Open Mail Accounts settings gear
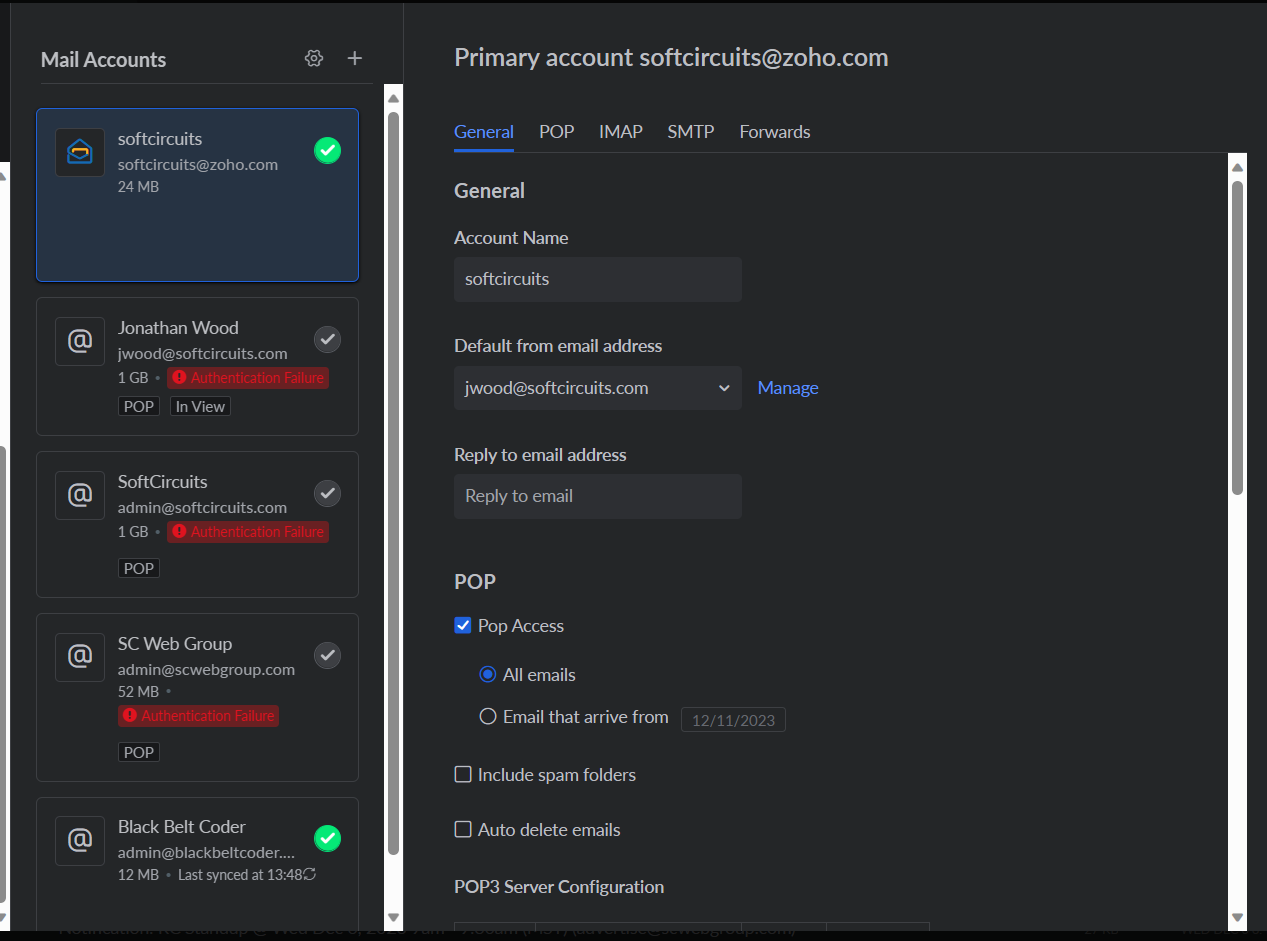 tap(314, 59)
